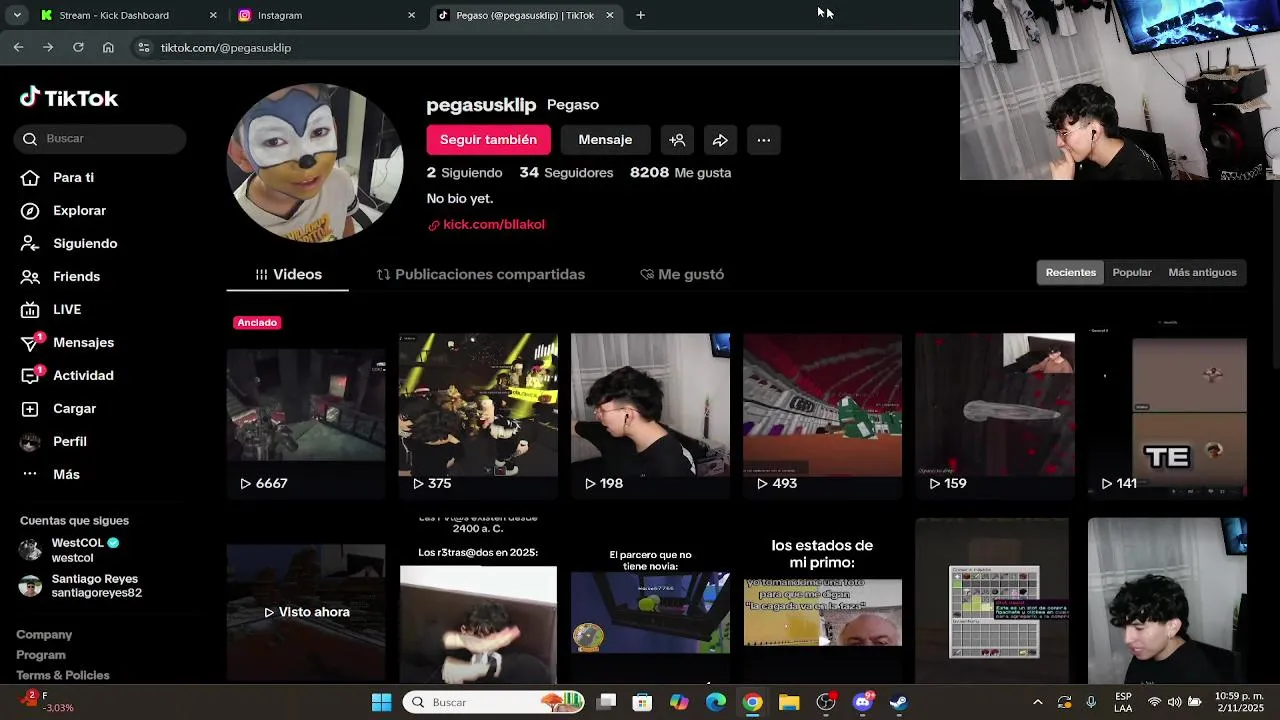The width and height of the screenshot is (1280, 720).
Task: Open the three-dots profile menu
Action: pos(764,140)
